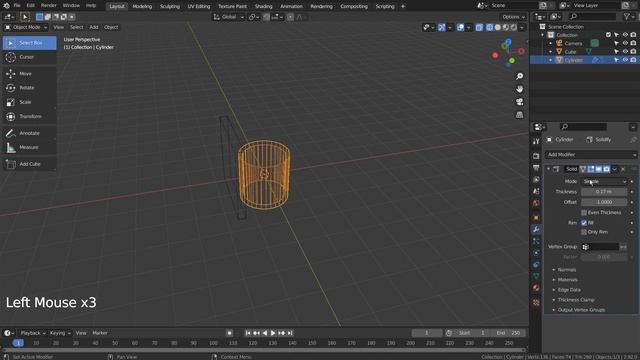Hide the Cylinder in viewport eye icon

coord(625,60)
